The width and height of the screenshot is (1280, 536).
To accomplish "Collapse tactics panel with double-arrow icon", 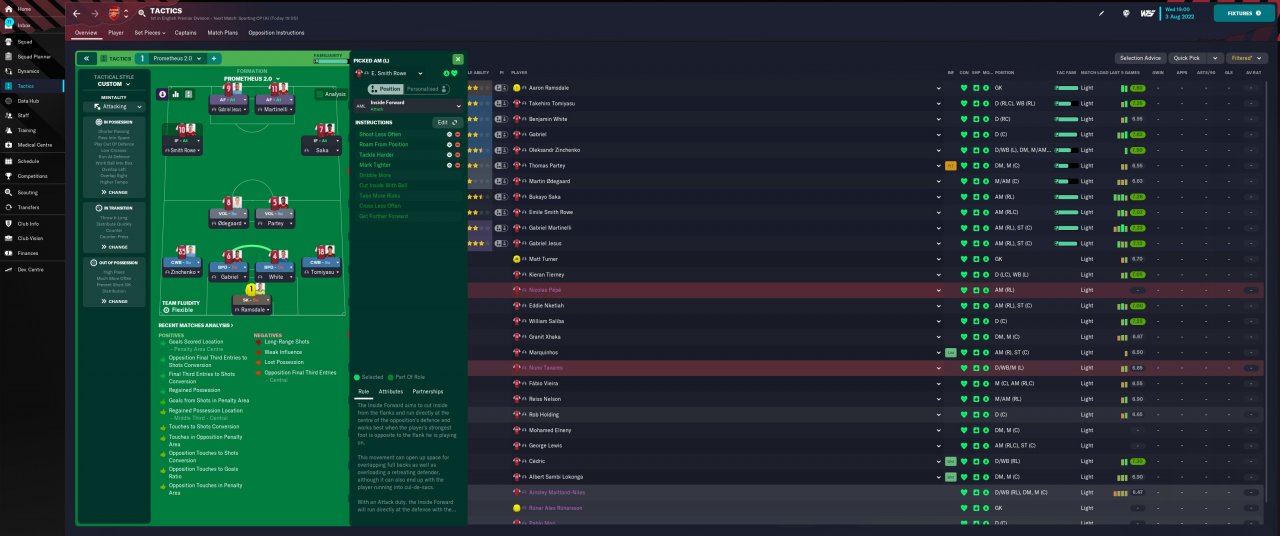I will pos(86,59).
